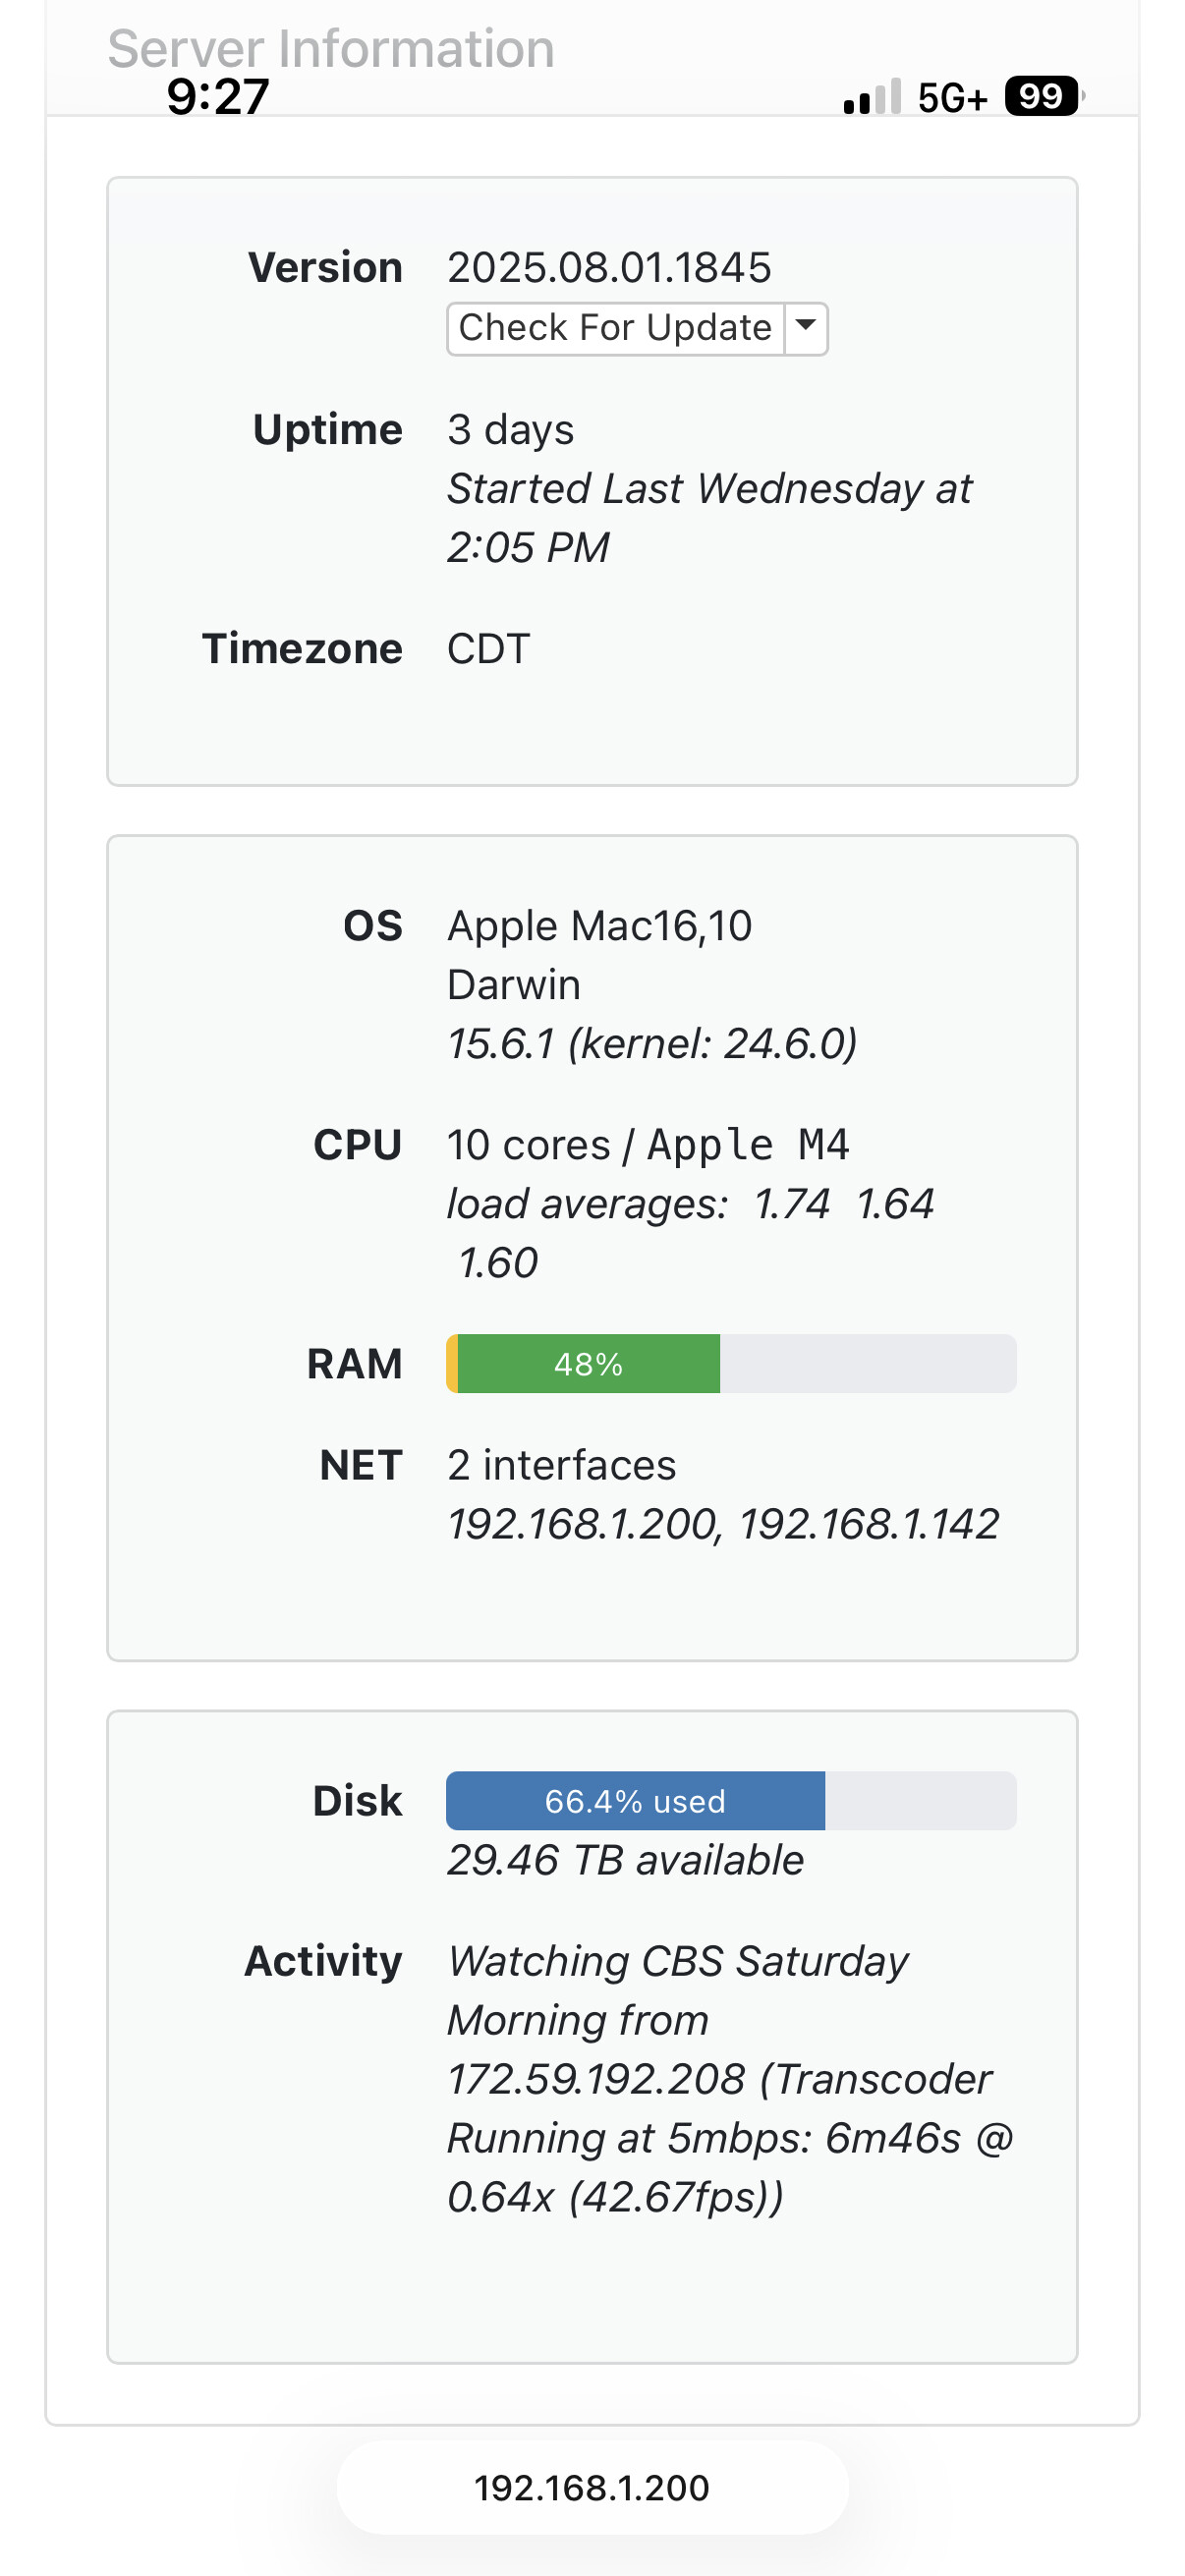Click the Disk usage bar showing 66.4% used
The image size is (1185, 2576).
pos(731,1801)
